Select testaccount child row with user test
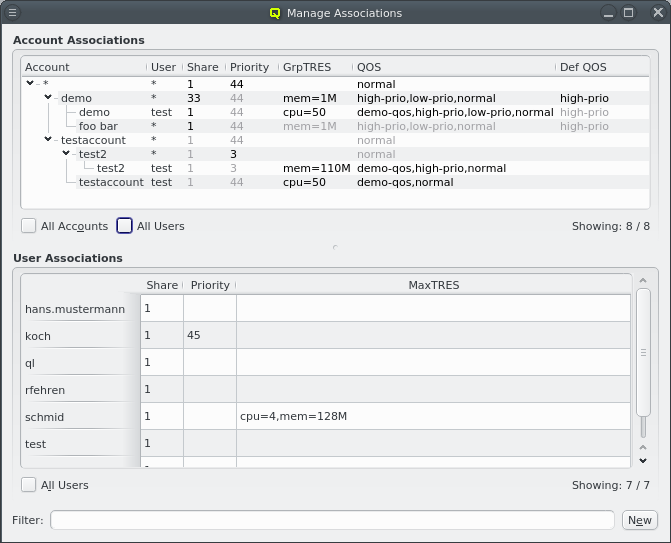Screen dimensions: 671x543 pos(336,182)
